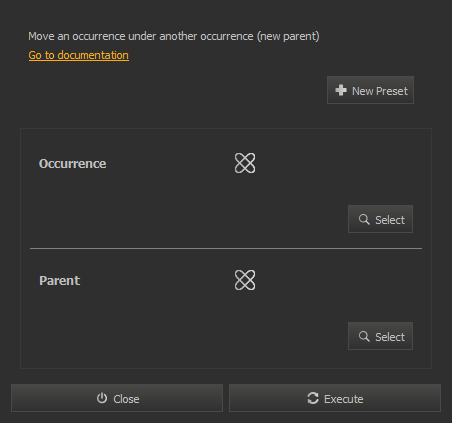Click the plus icon on New Preset

pos(341,90)
